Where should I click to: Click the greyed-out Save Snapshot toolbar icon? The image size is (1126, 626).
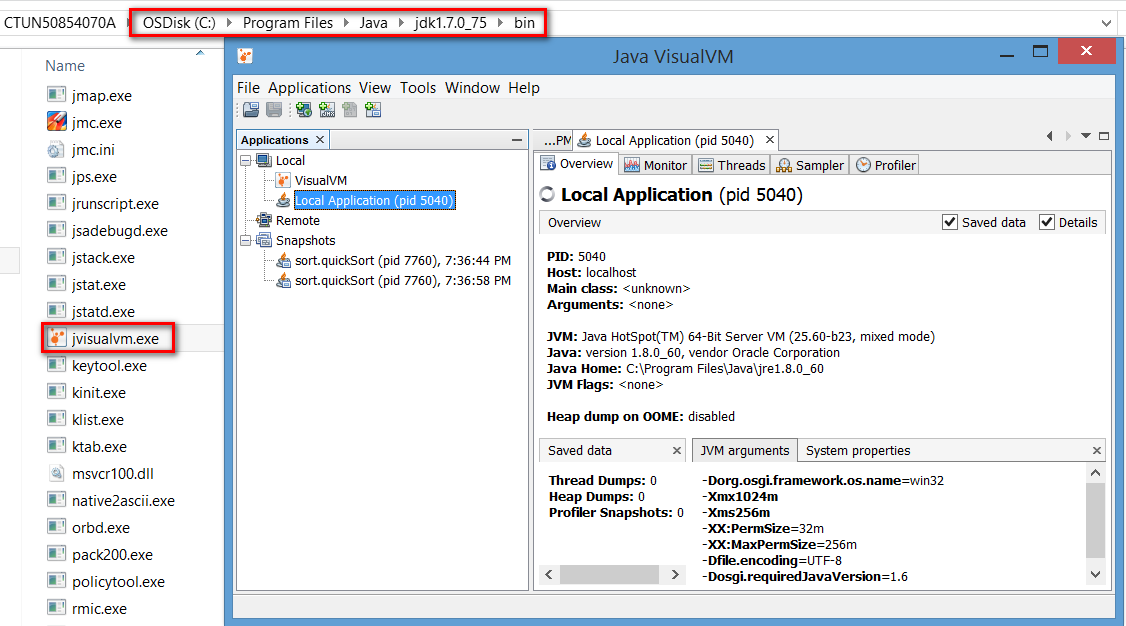(274, 110)
